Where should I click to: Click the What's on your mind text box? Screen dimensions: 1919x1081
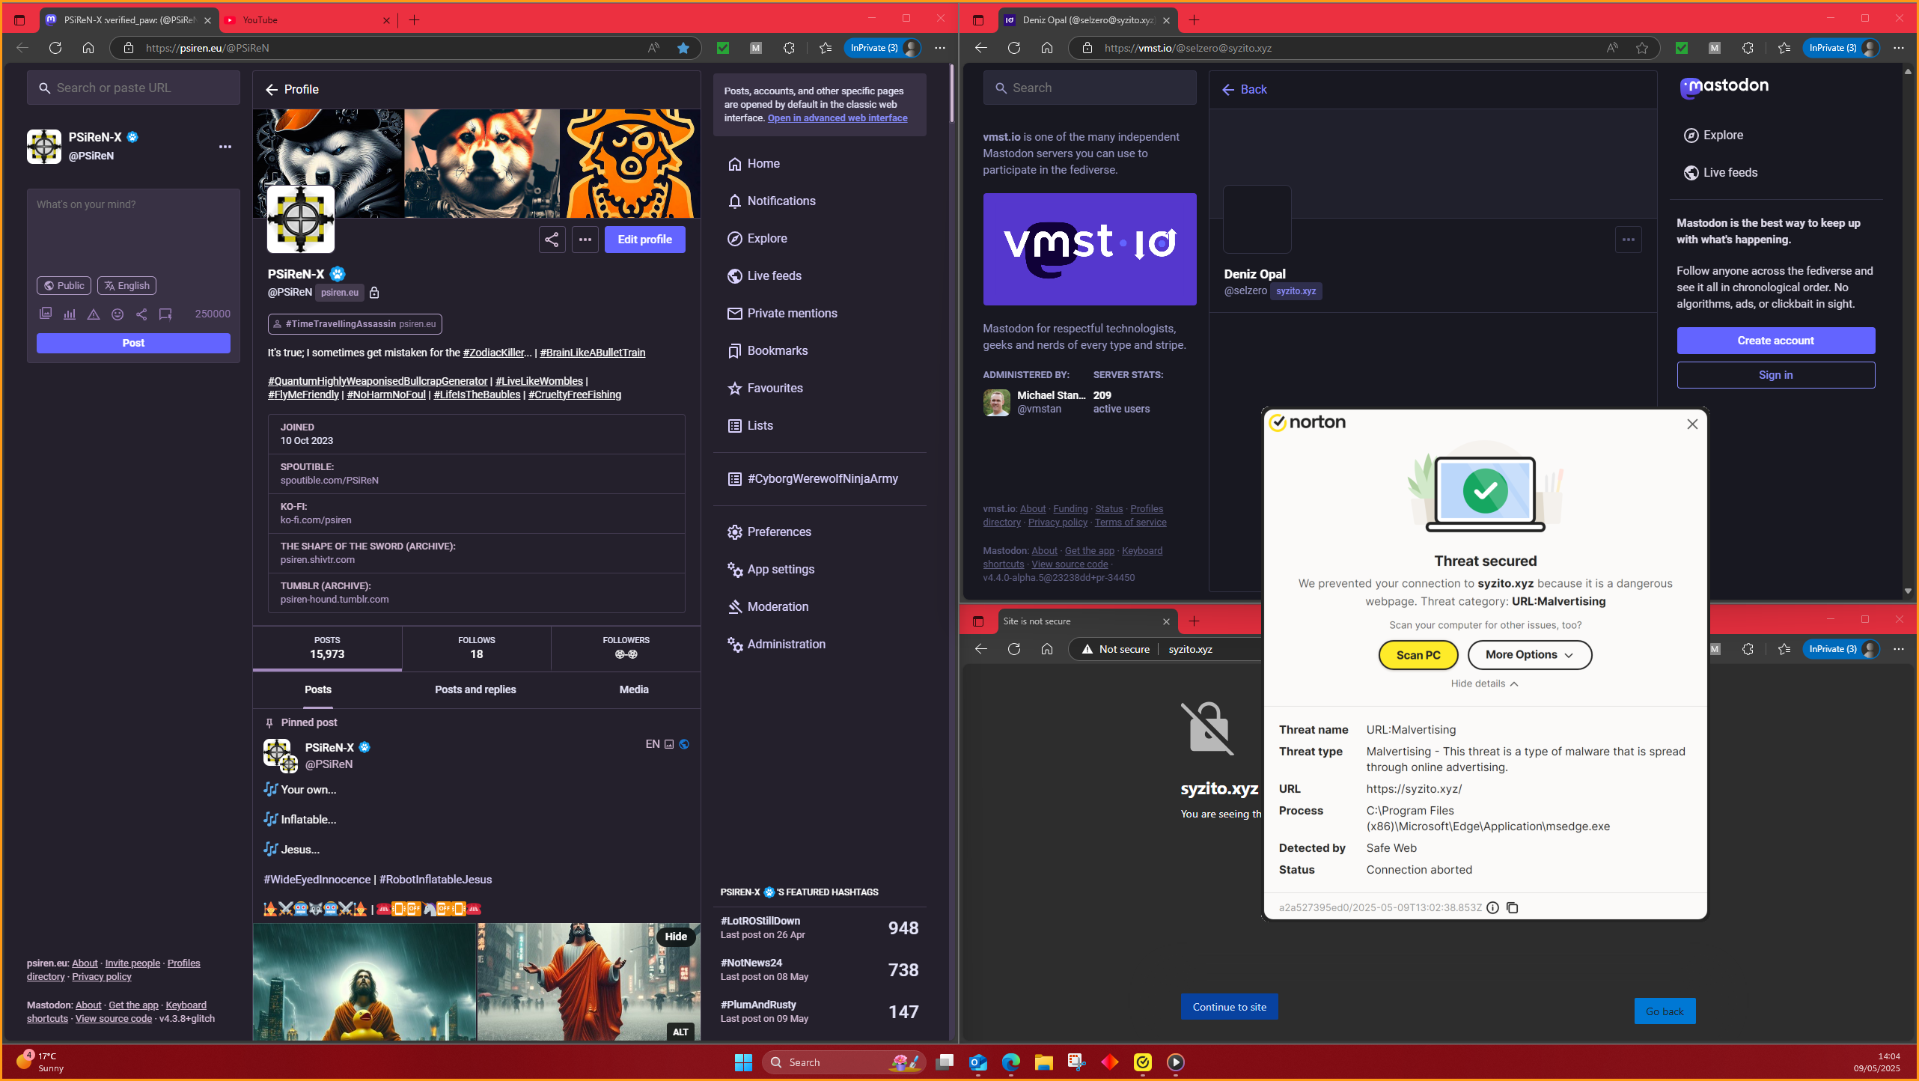click(133, 231)
